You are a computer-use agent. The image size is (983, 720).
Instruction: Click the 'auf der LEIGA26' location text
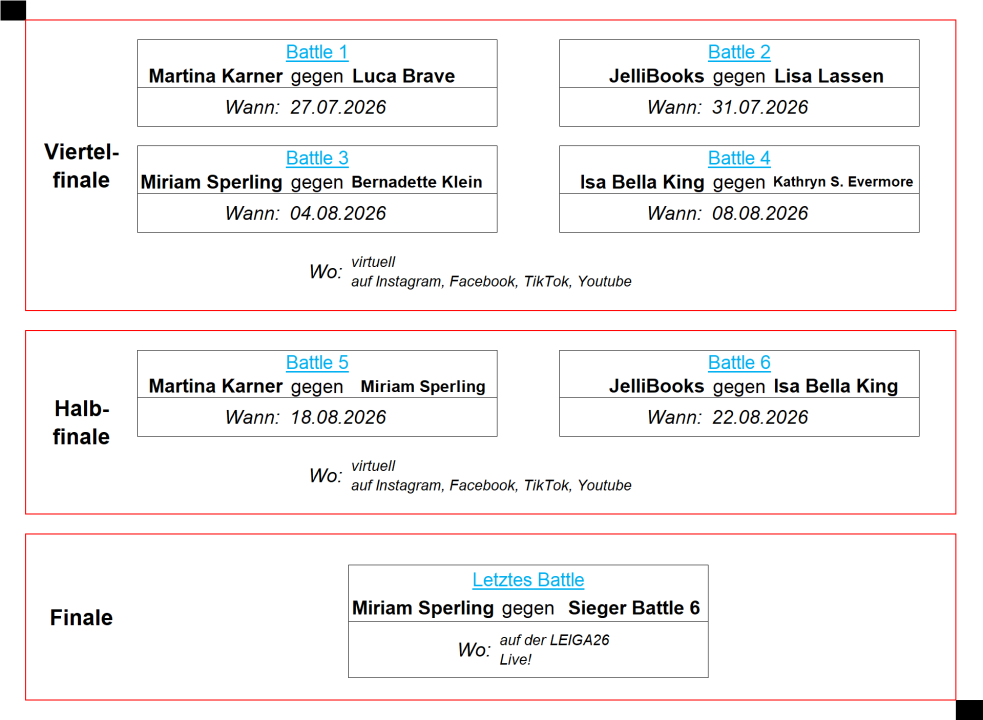pos(555,640)
